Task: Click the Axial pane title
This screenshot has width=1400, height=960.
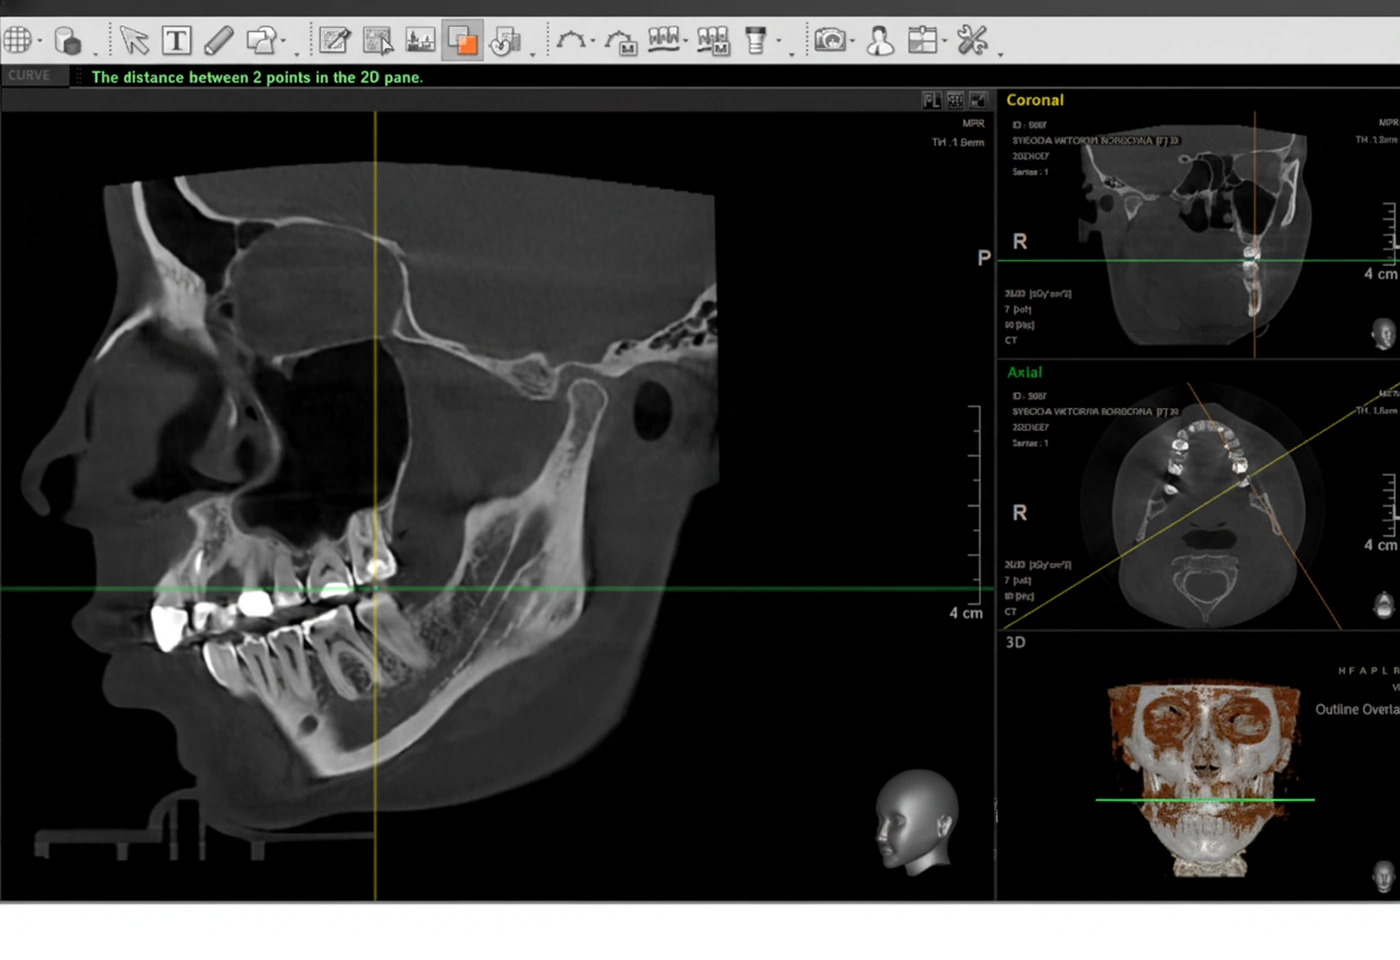Action: [1024, 372]
